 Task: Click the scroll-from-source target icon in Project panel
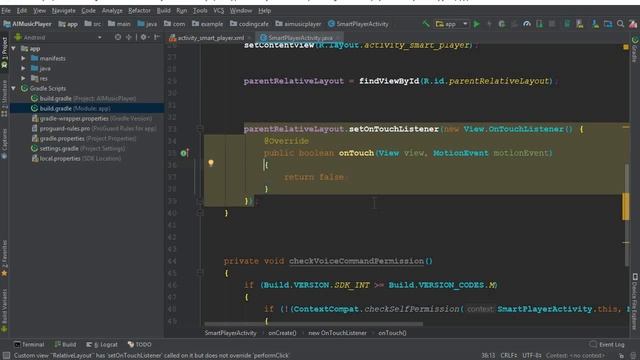pos(118,37)
